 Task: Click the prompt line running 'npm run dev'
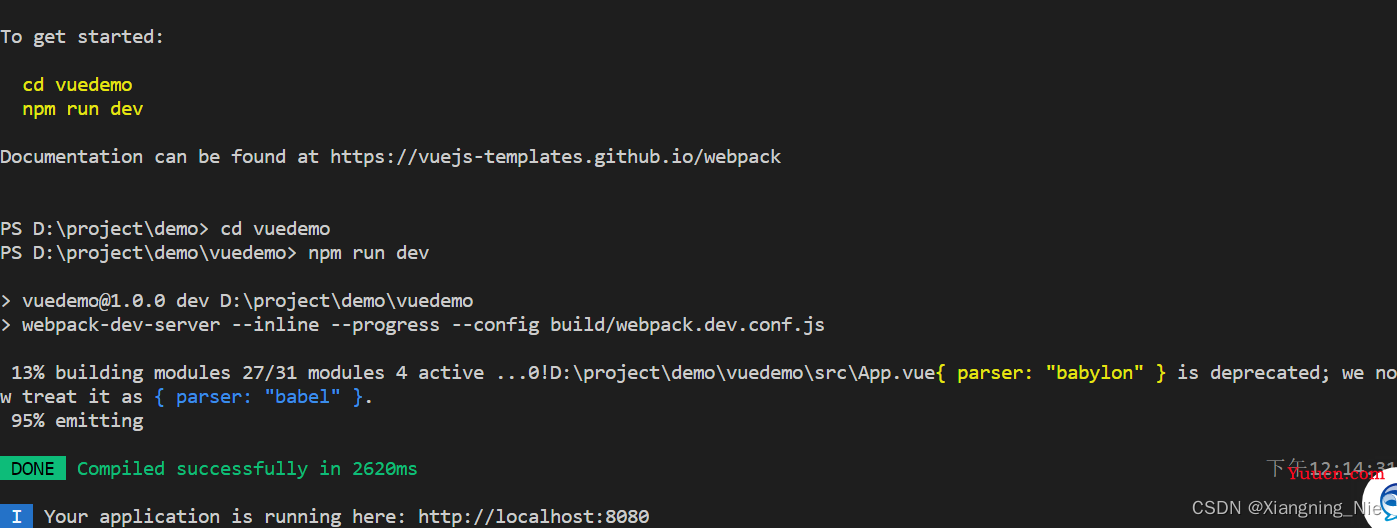[214, 252]
